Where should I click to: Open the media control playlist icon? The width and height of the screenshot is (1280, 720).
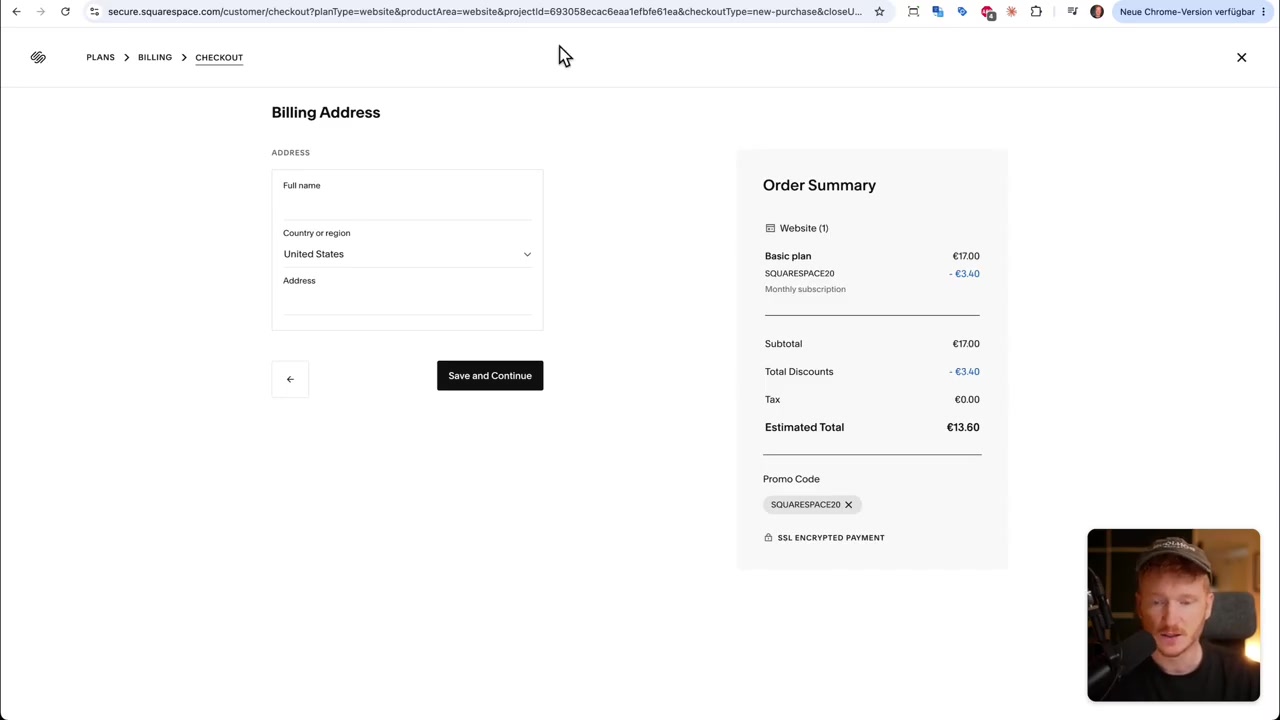pyautogui.click(x=1072, y=11)
